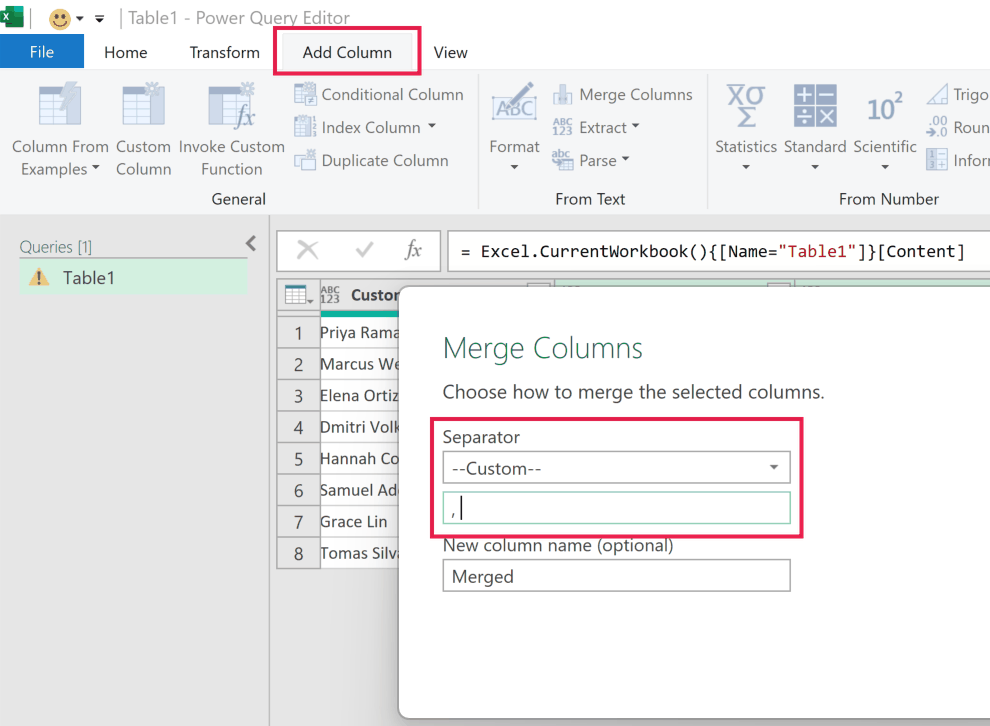Click the Hannah row cell

(359, 459)
